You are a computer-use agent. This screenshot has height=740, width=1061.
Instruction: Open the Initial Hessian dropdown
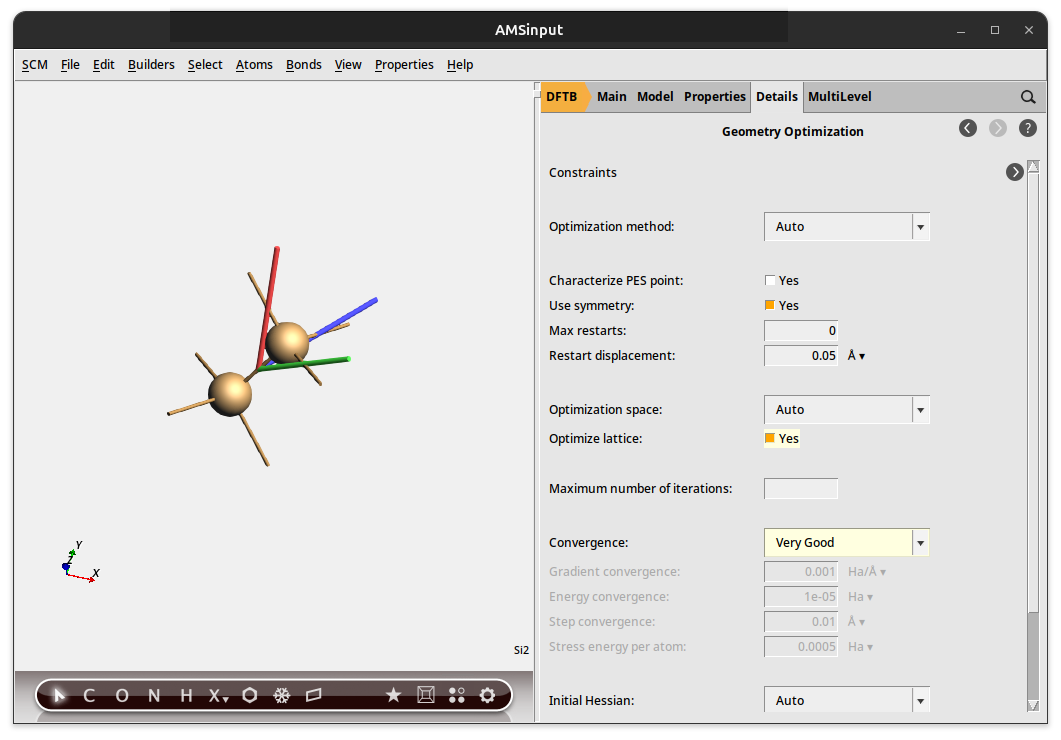[919, 700]
